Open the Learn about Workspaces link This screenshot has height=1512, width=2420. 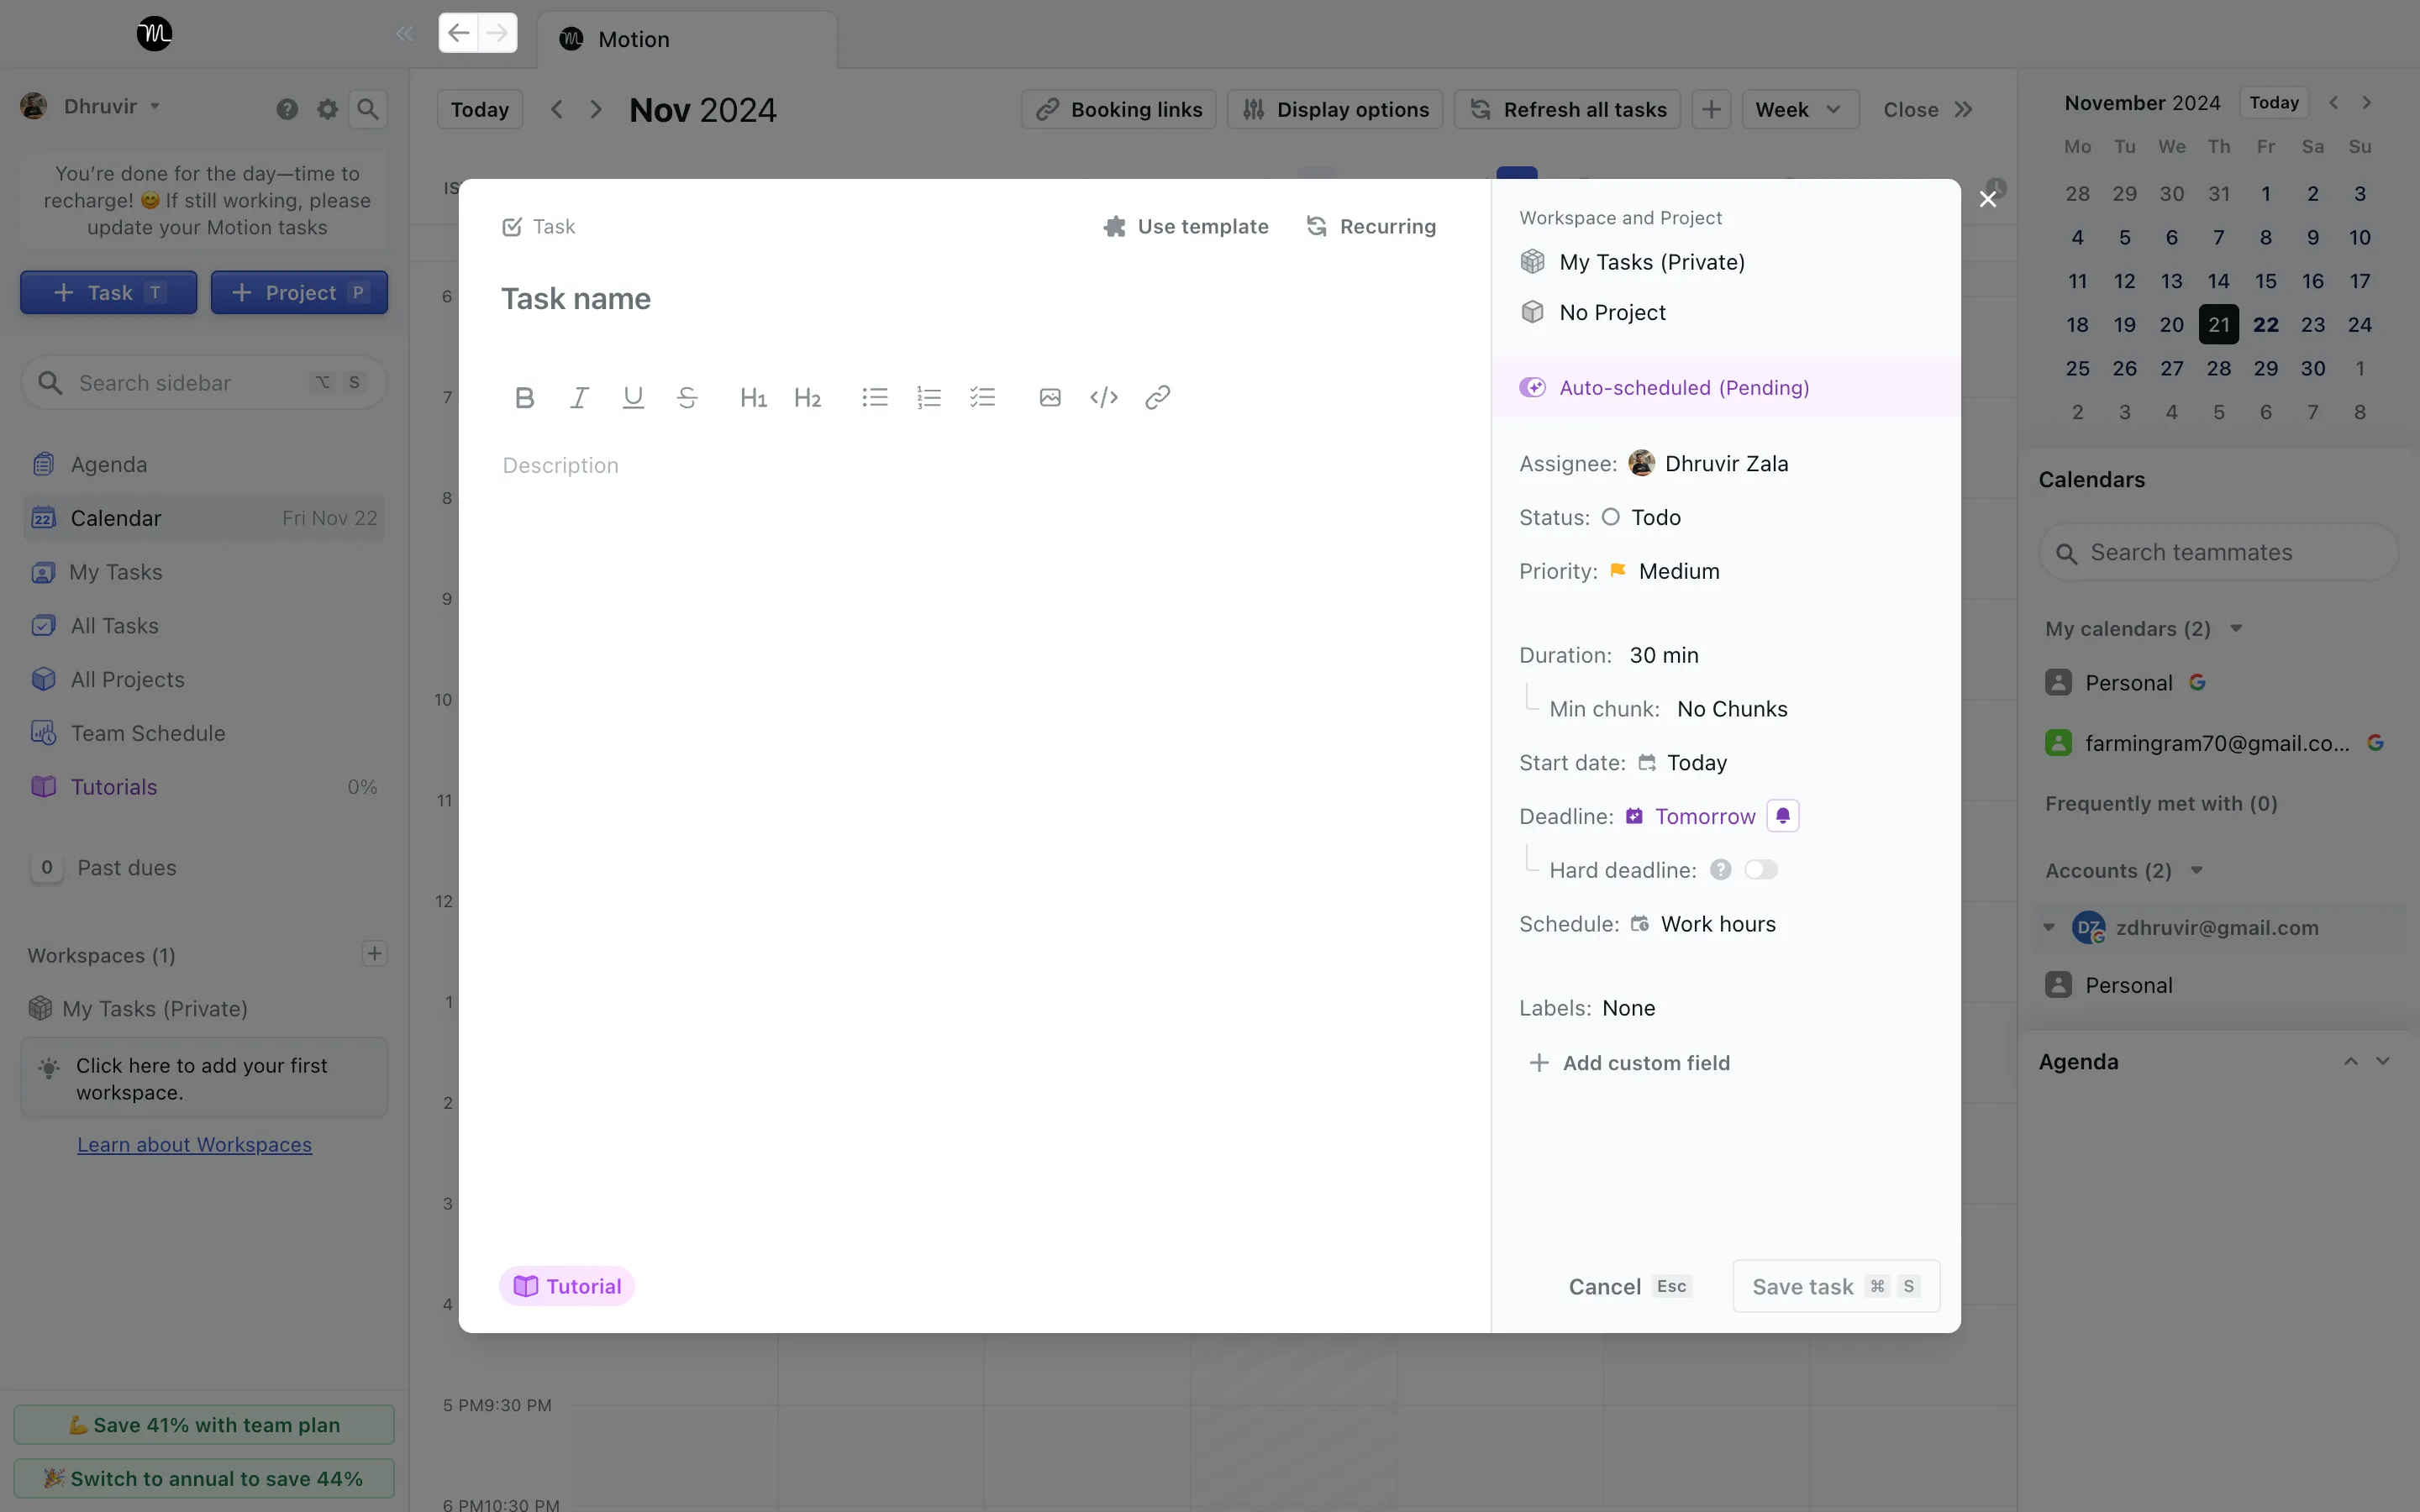[195, 1145]
